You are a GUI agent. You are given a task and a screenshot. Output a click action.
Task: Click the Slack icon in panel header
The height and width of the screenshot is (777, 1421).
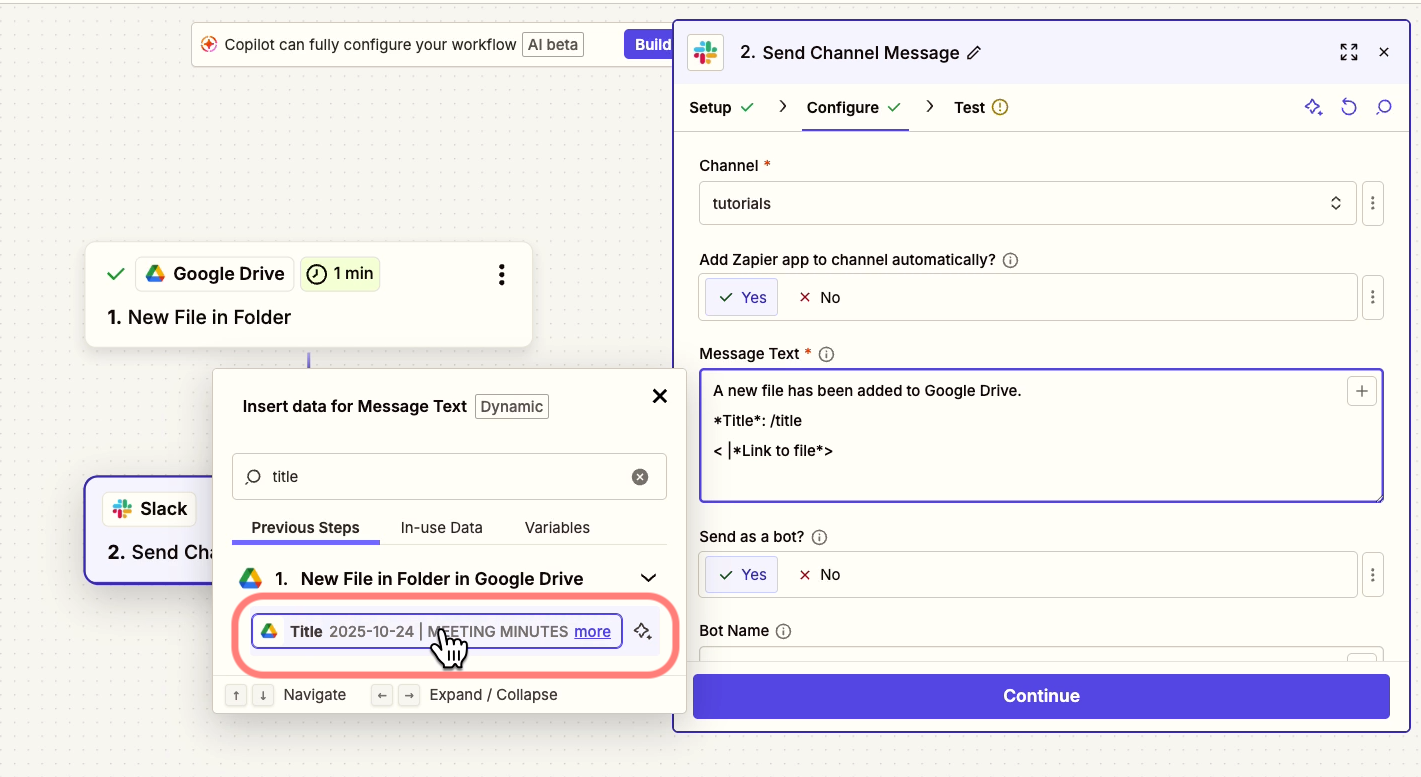tap(705, 52)
